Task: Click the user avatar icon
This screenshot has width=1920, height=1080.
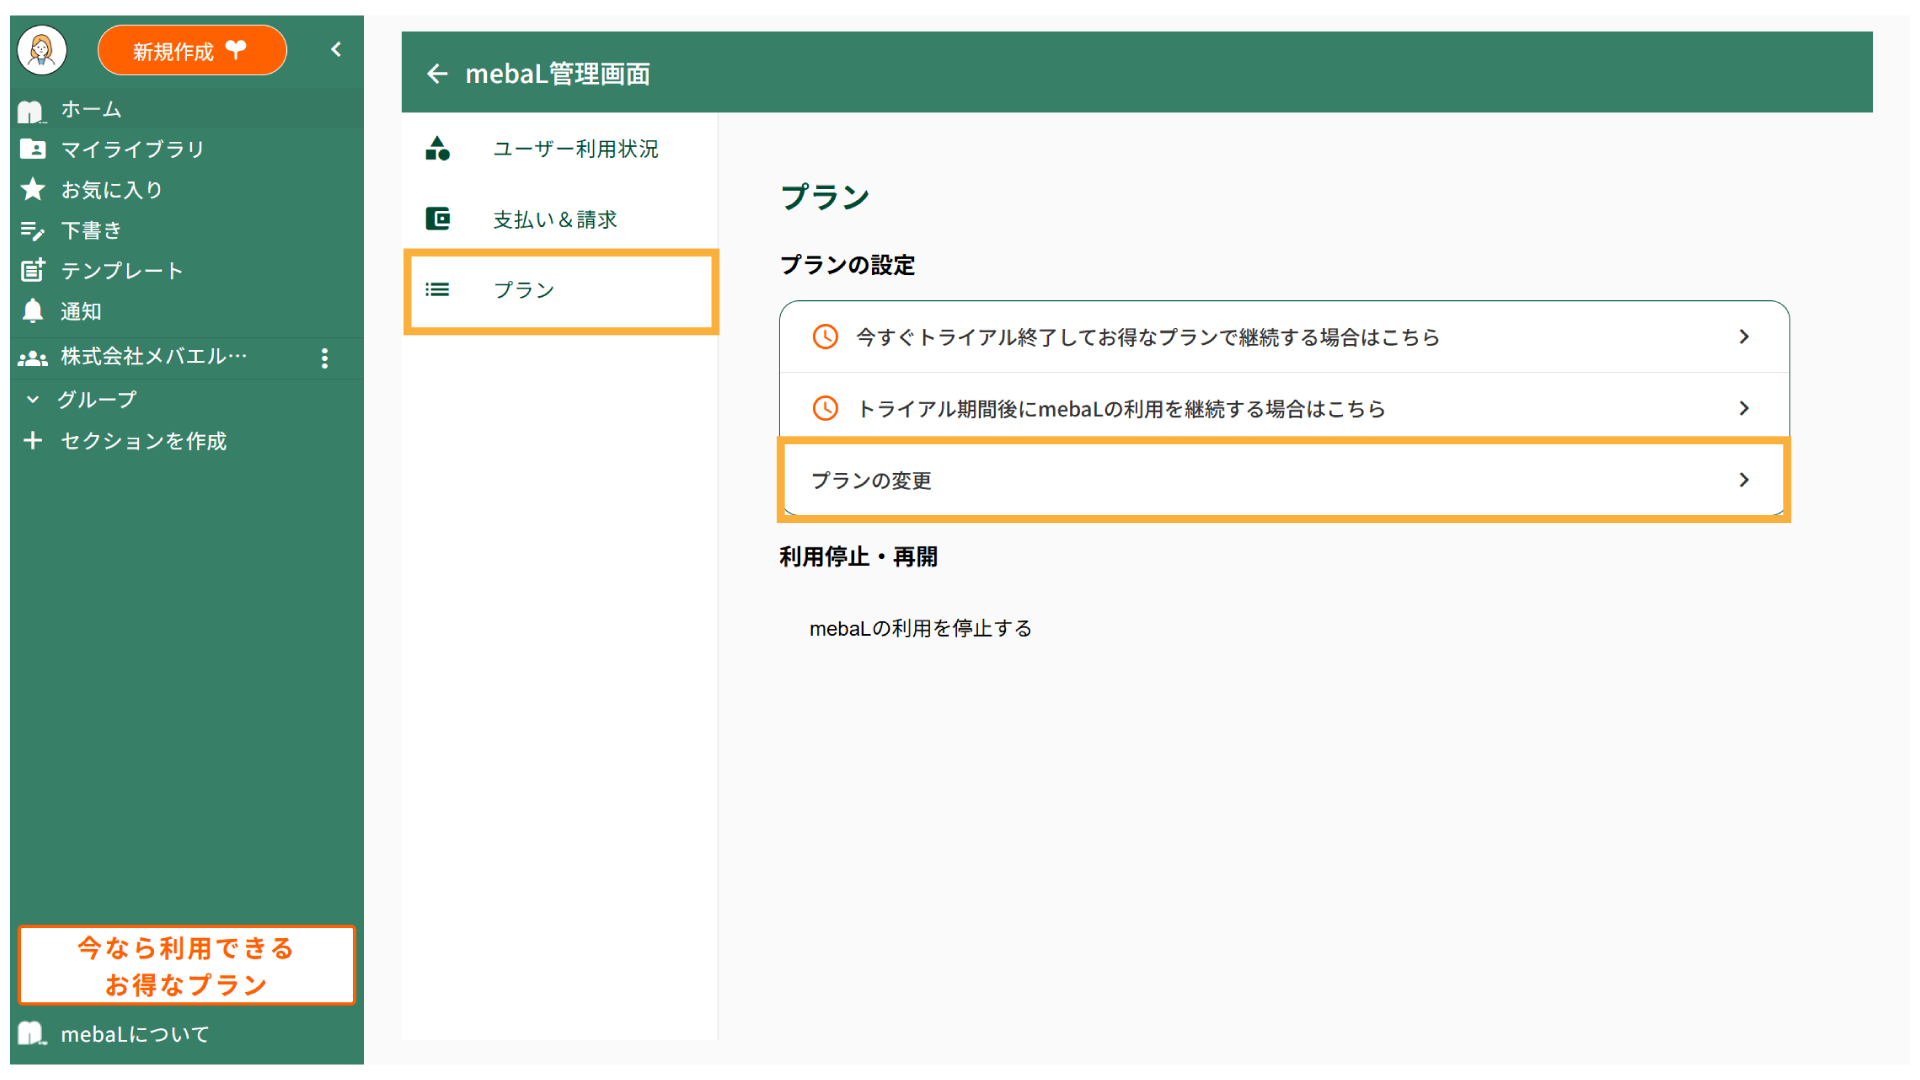Action: (x=42, y=50)
